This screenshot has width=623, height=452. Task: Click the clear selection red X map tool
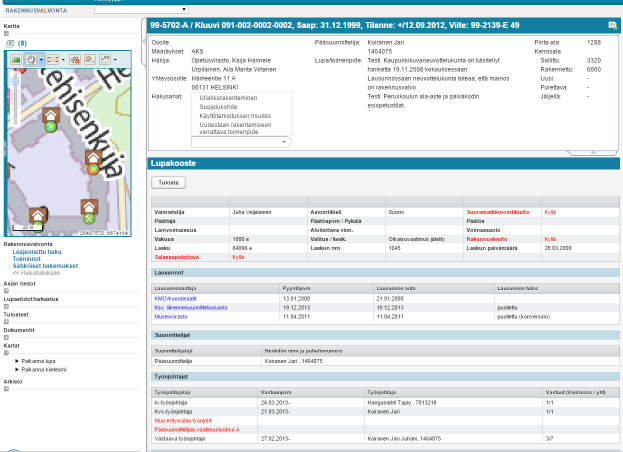[x=75, y=60]
